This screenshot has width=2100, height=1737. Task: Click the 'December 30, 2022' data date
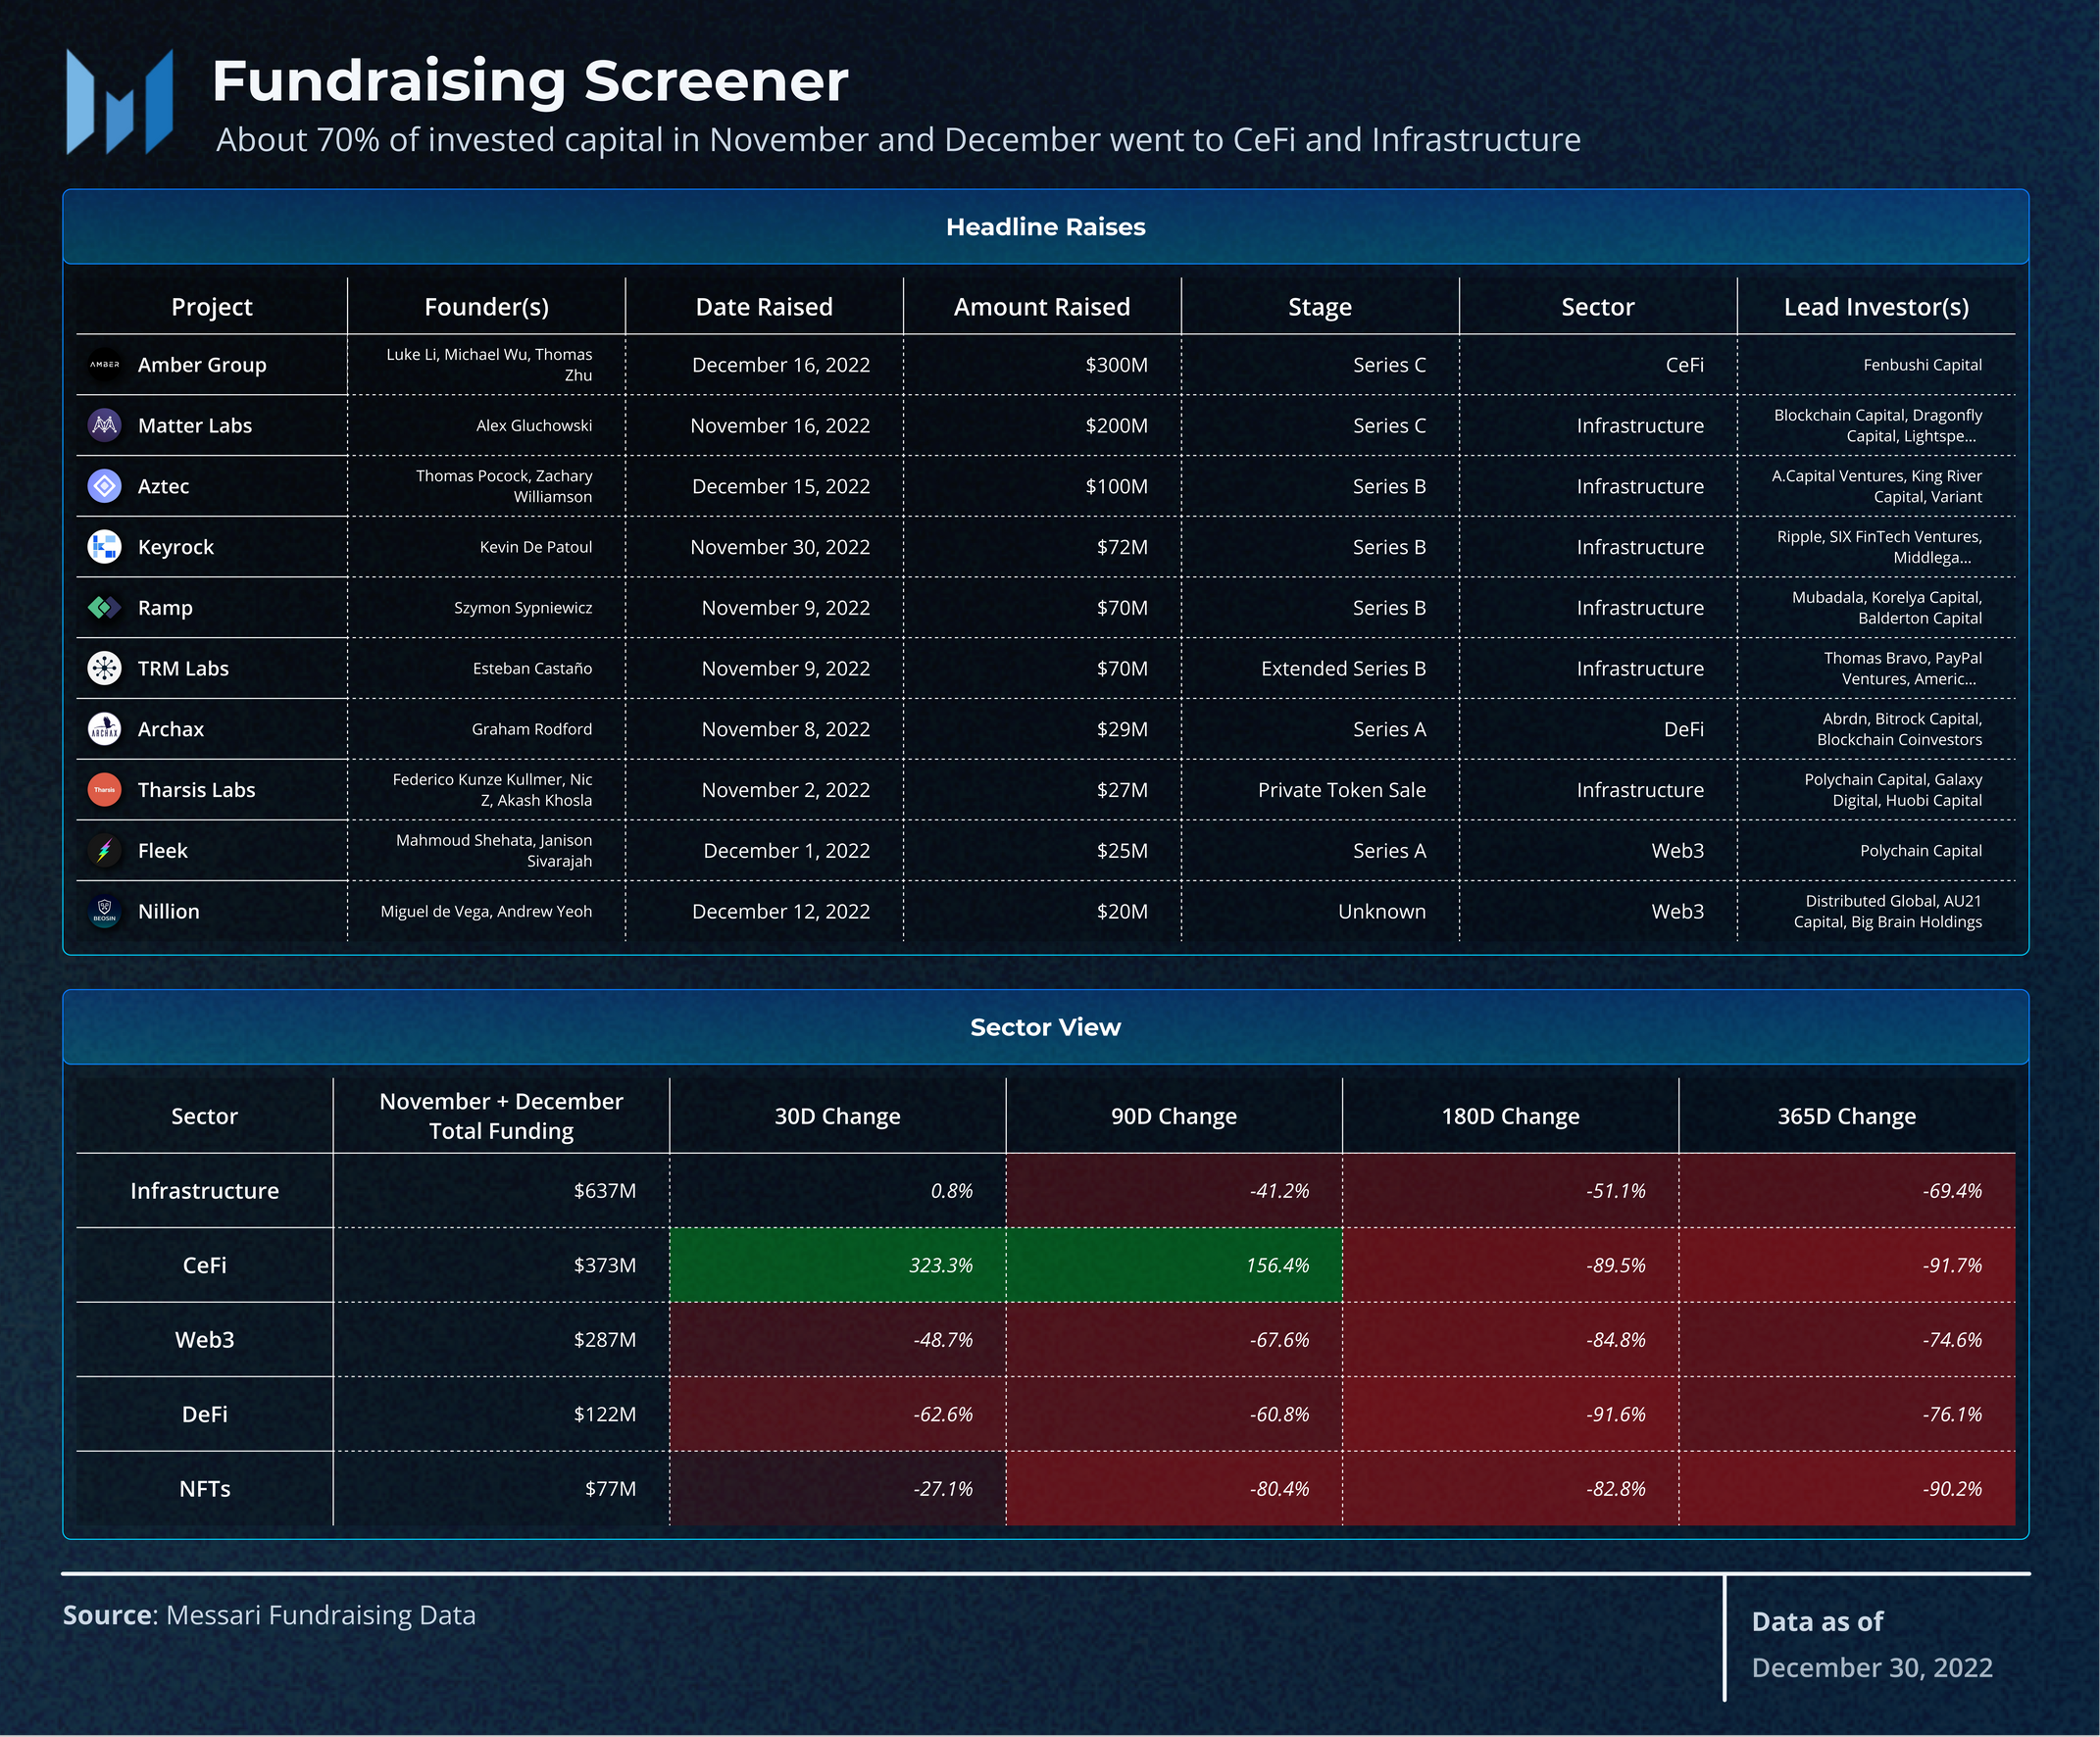[x=1872, y=1667]
